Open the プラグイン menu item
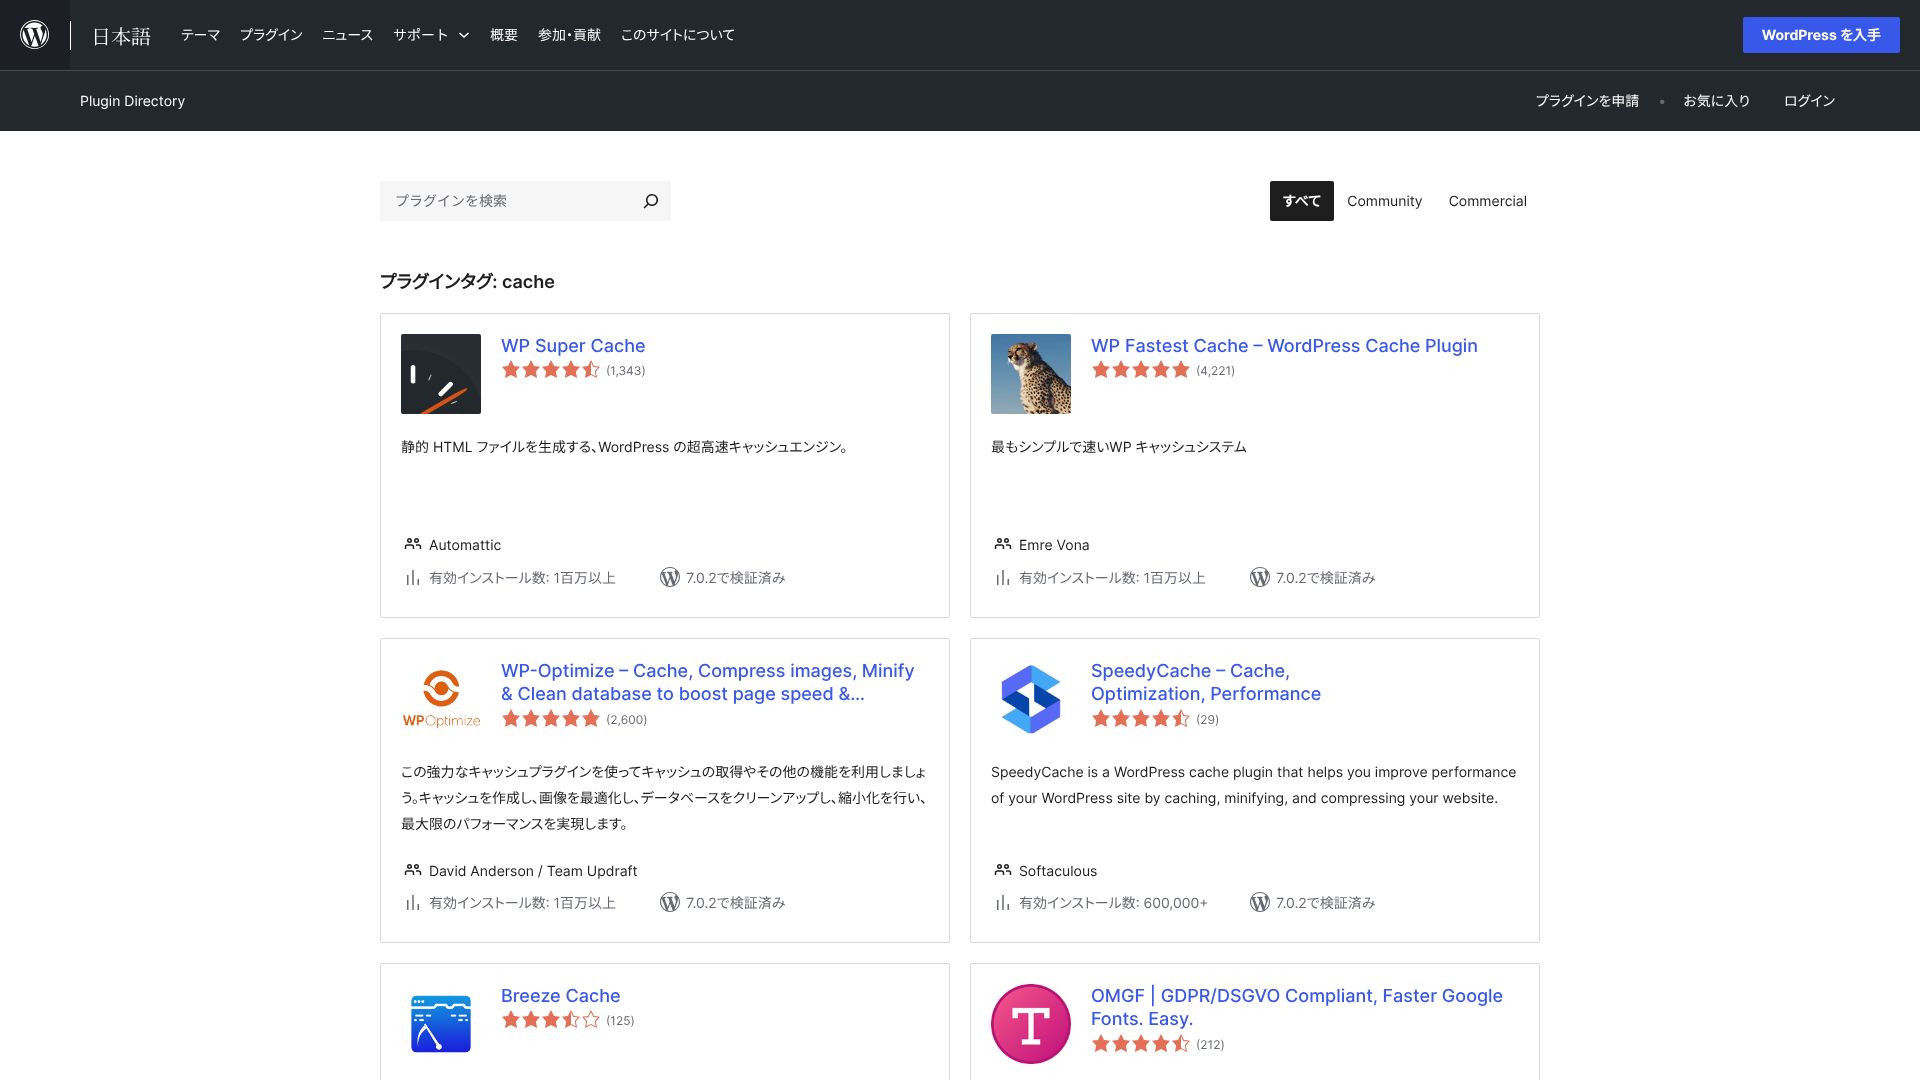 (x=271, y=35)
